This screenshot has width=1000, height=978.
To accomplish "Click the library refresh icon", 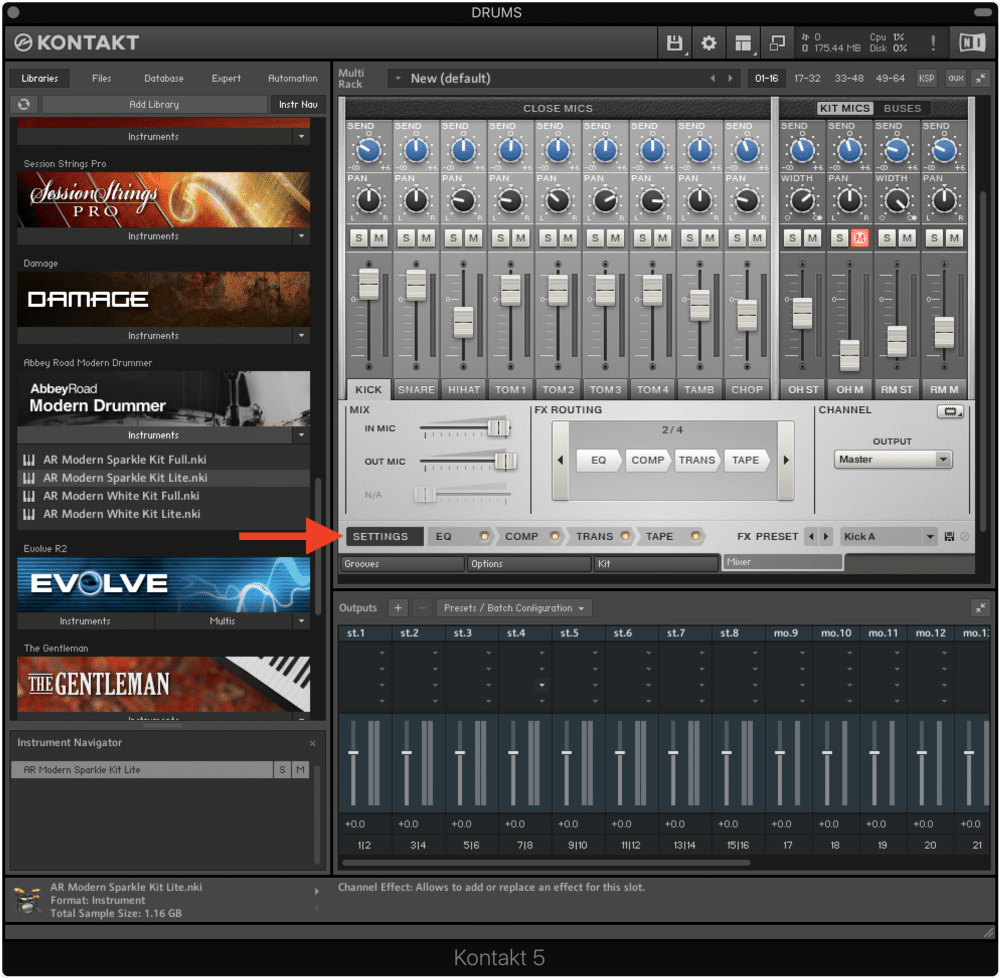I will (x=24, y=105).
